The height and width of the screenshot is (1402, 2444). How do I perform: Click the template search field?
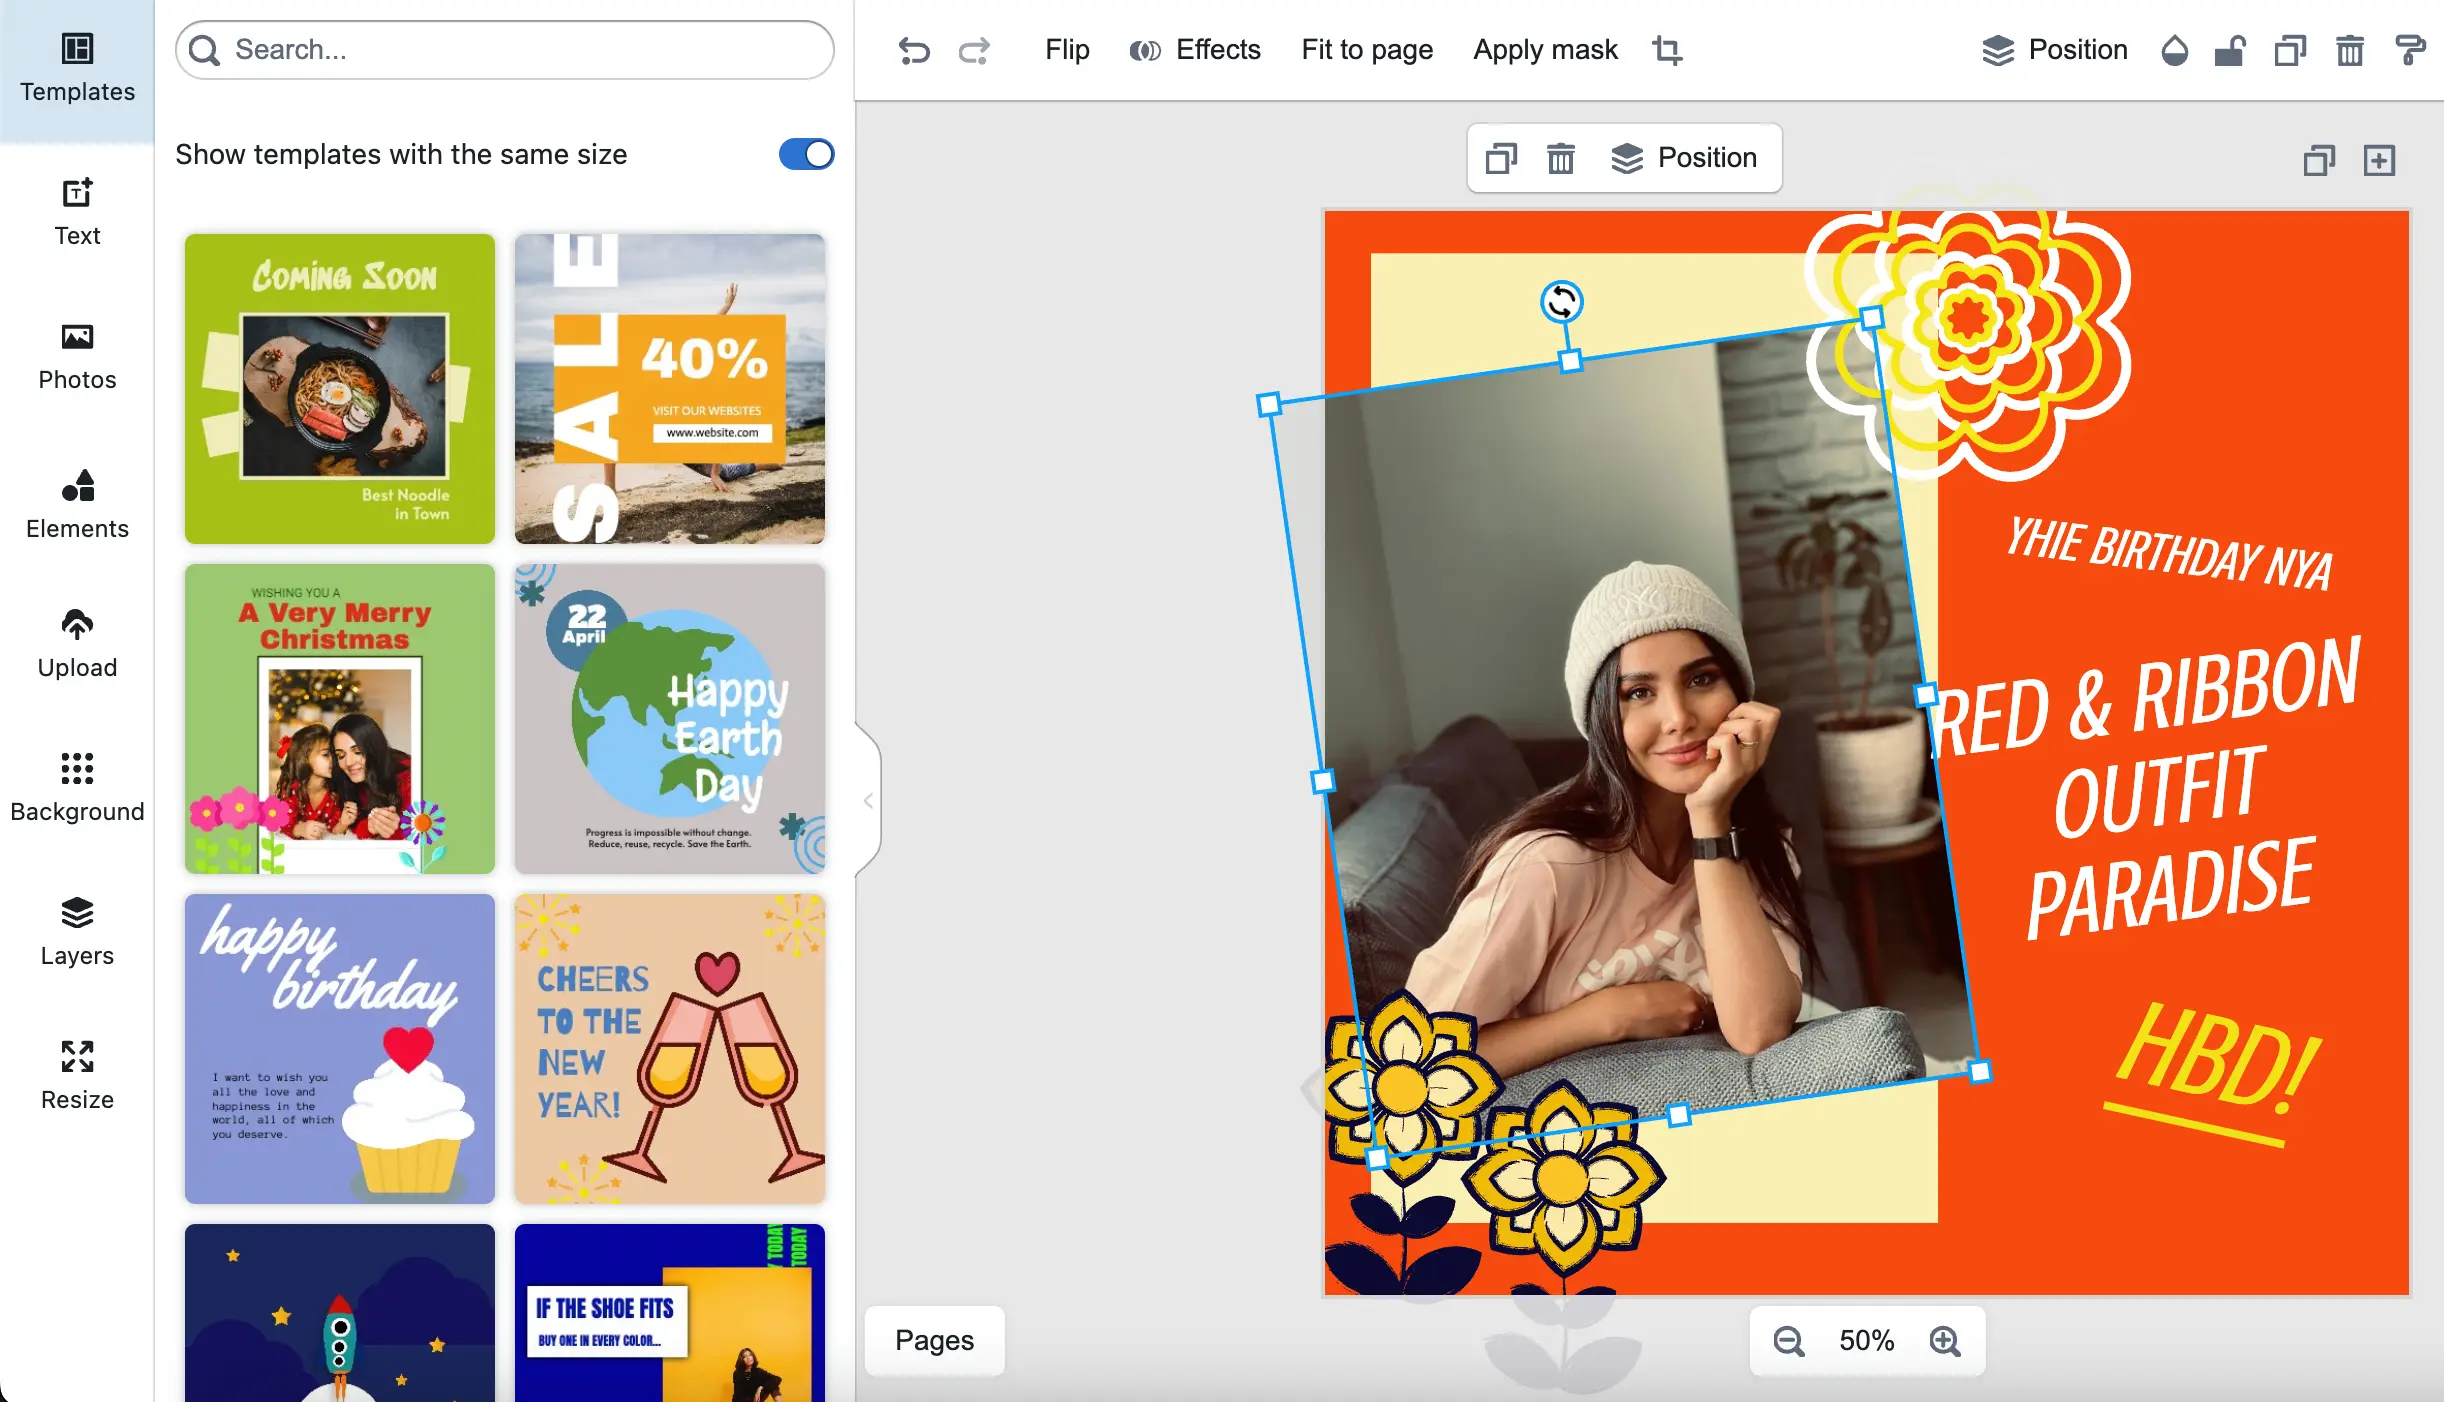(505, 50)
